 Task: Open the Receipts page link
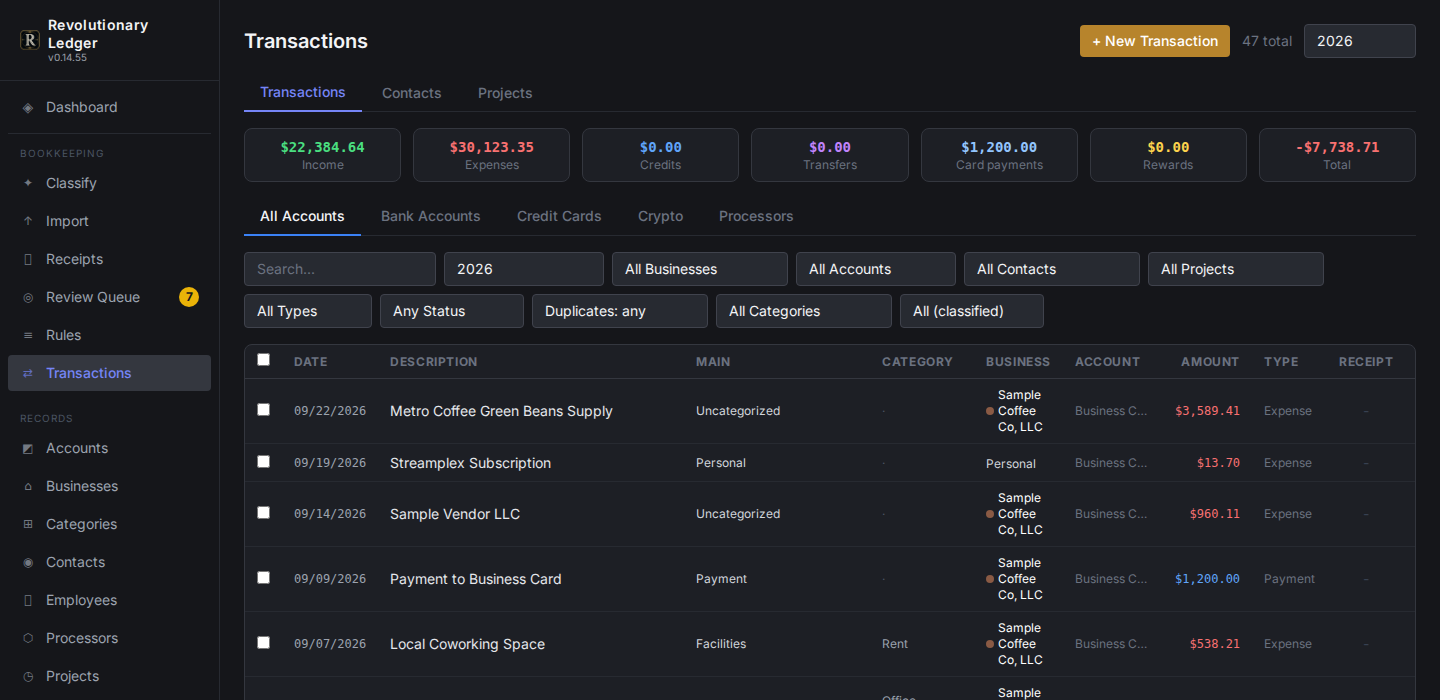click(110, 259)
